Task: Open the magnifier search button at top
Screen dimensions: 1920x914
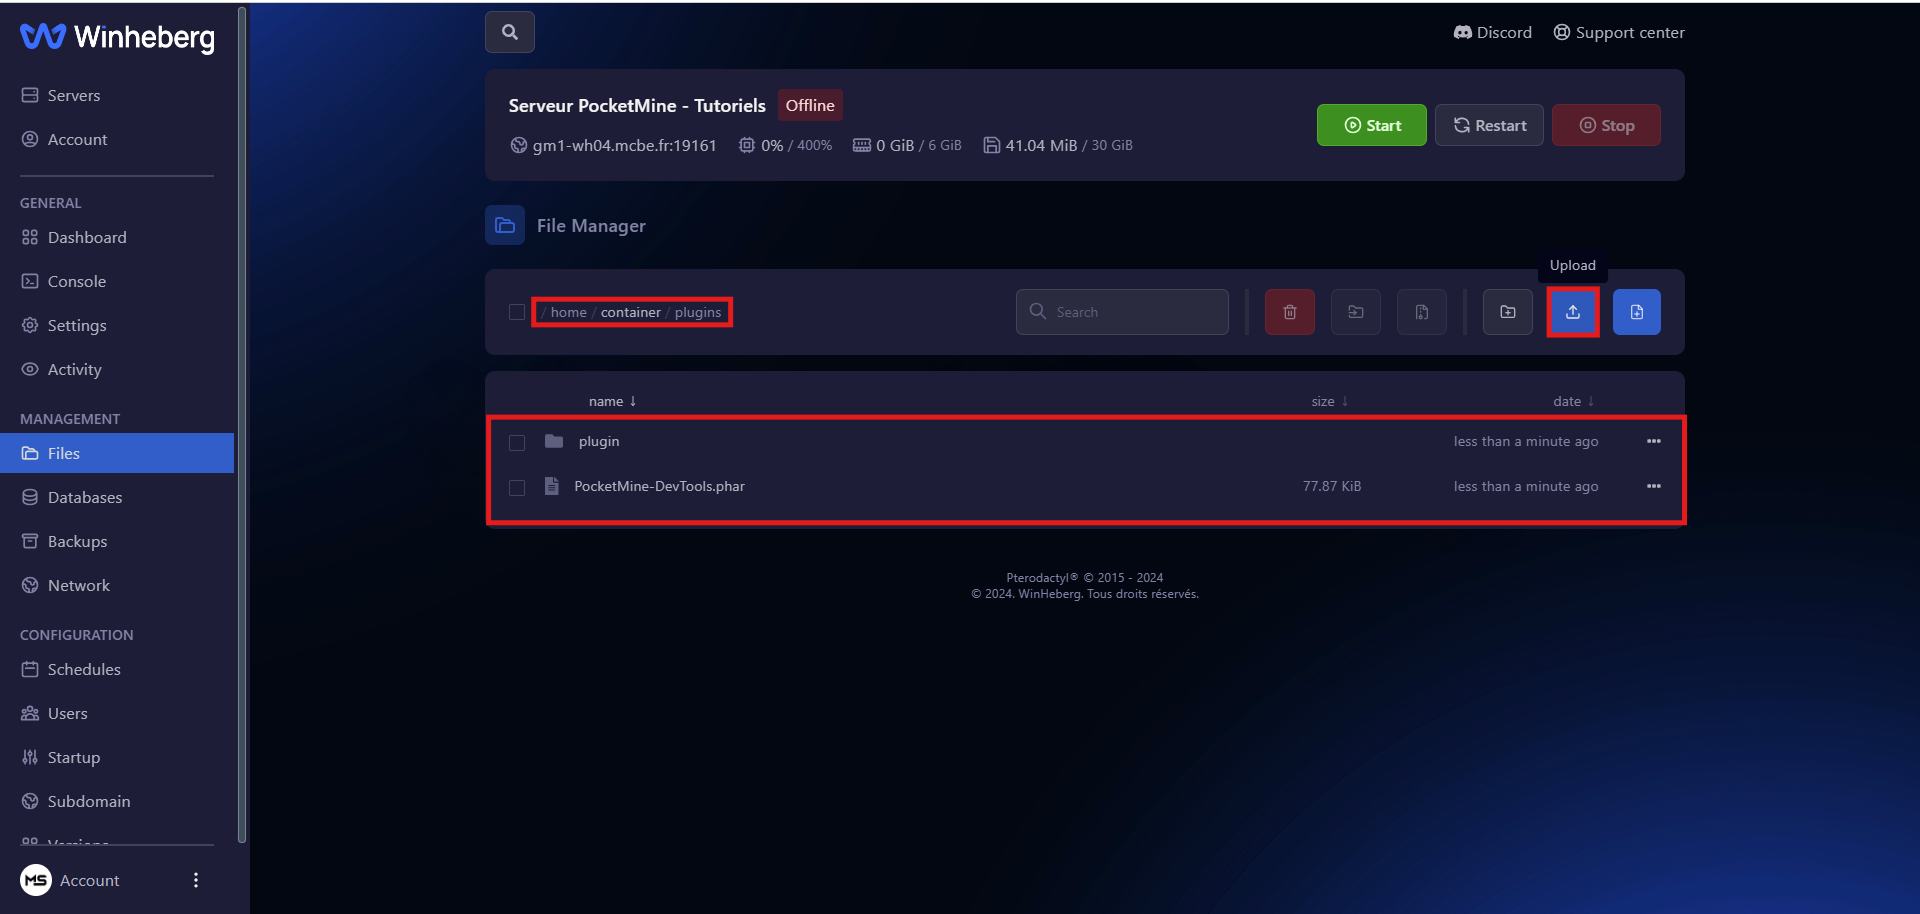Action: (510, 32)
